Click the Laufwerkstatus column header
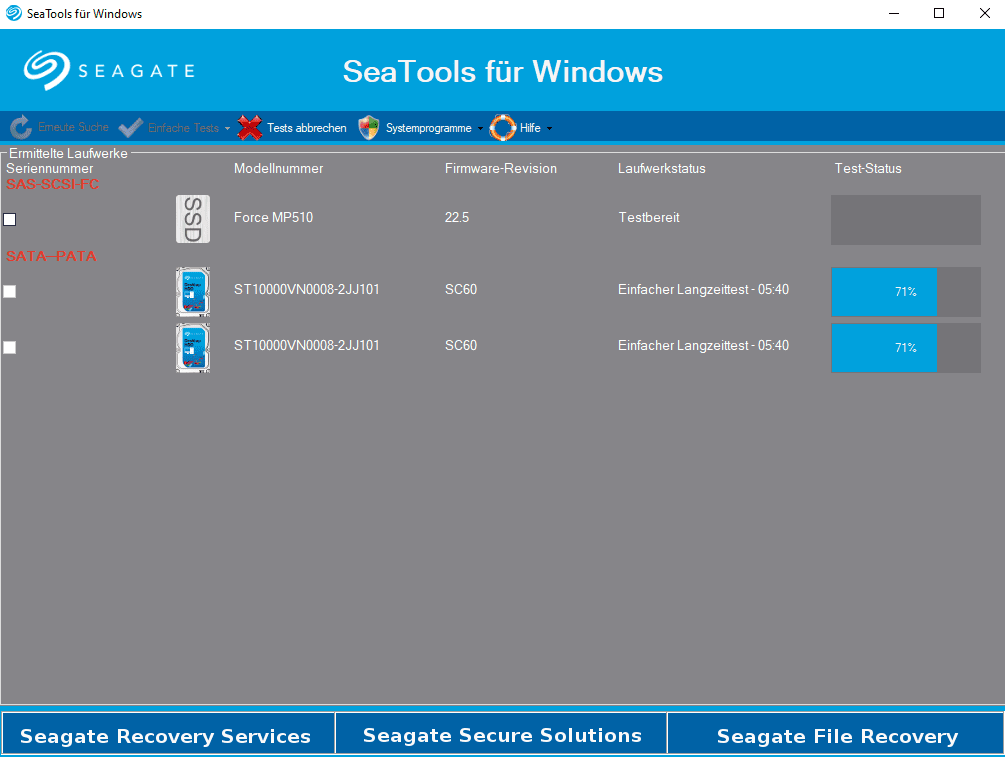The width and height of the screenshot is (1005, 757). click(x=661, y=169)
